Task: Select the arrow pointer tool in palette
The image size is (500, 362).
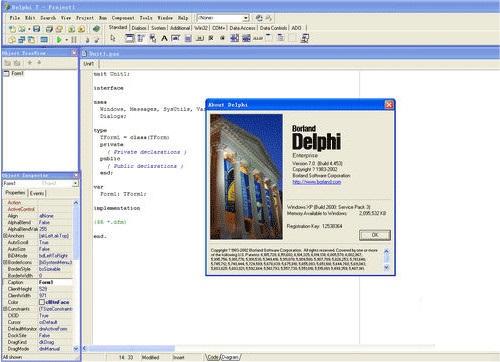Action: 113,38
